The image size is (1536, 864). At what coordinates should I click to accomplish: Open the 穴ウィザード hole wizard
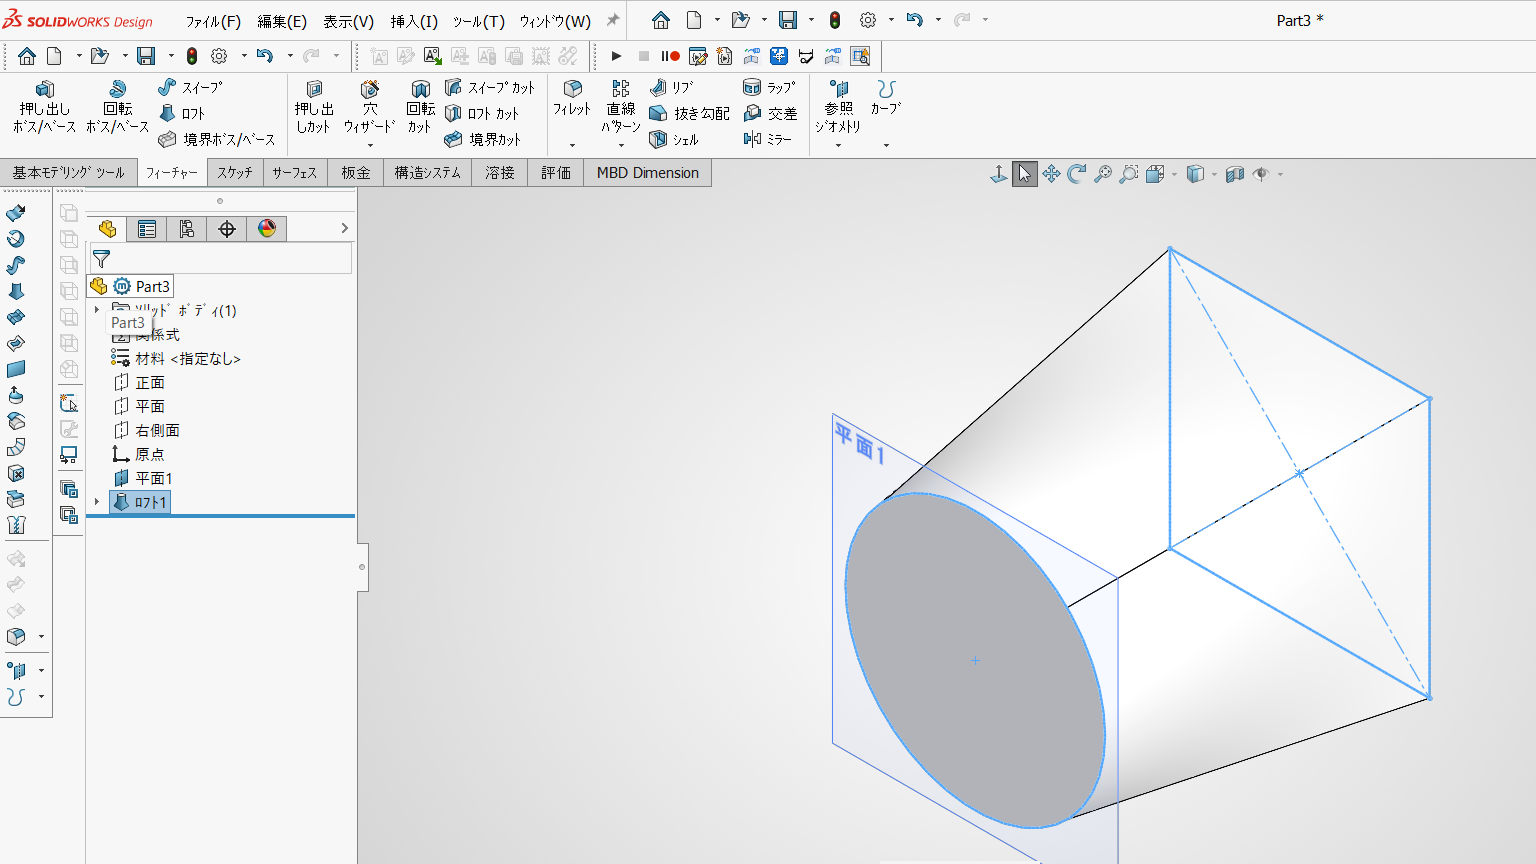click(369, 107)
